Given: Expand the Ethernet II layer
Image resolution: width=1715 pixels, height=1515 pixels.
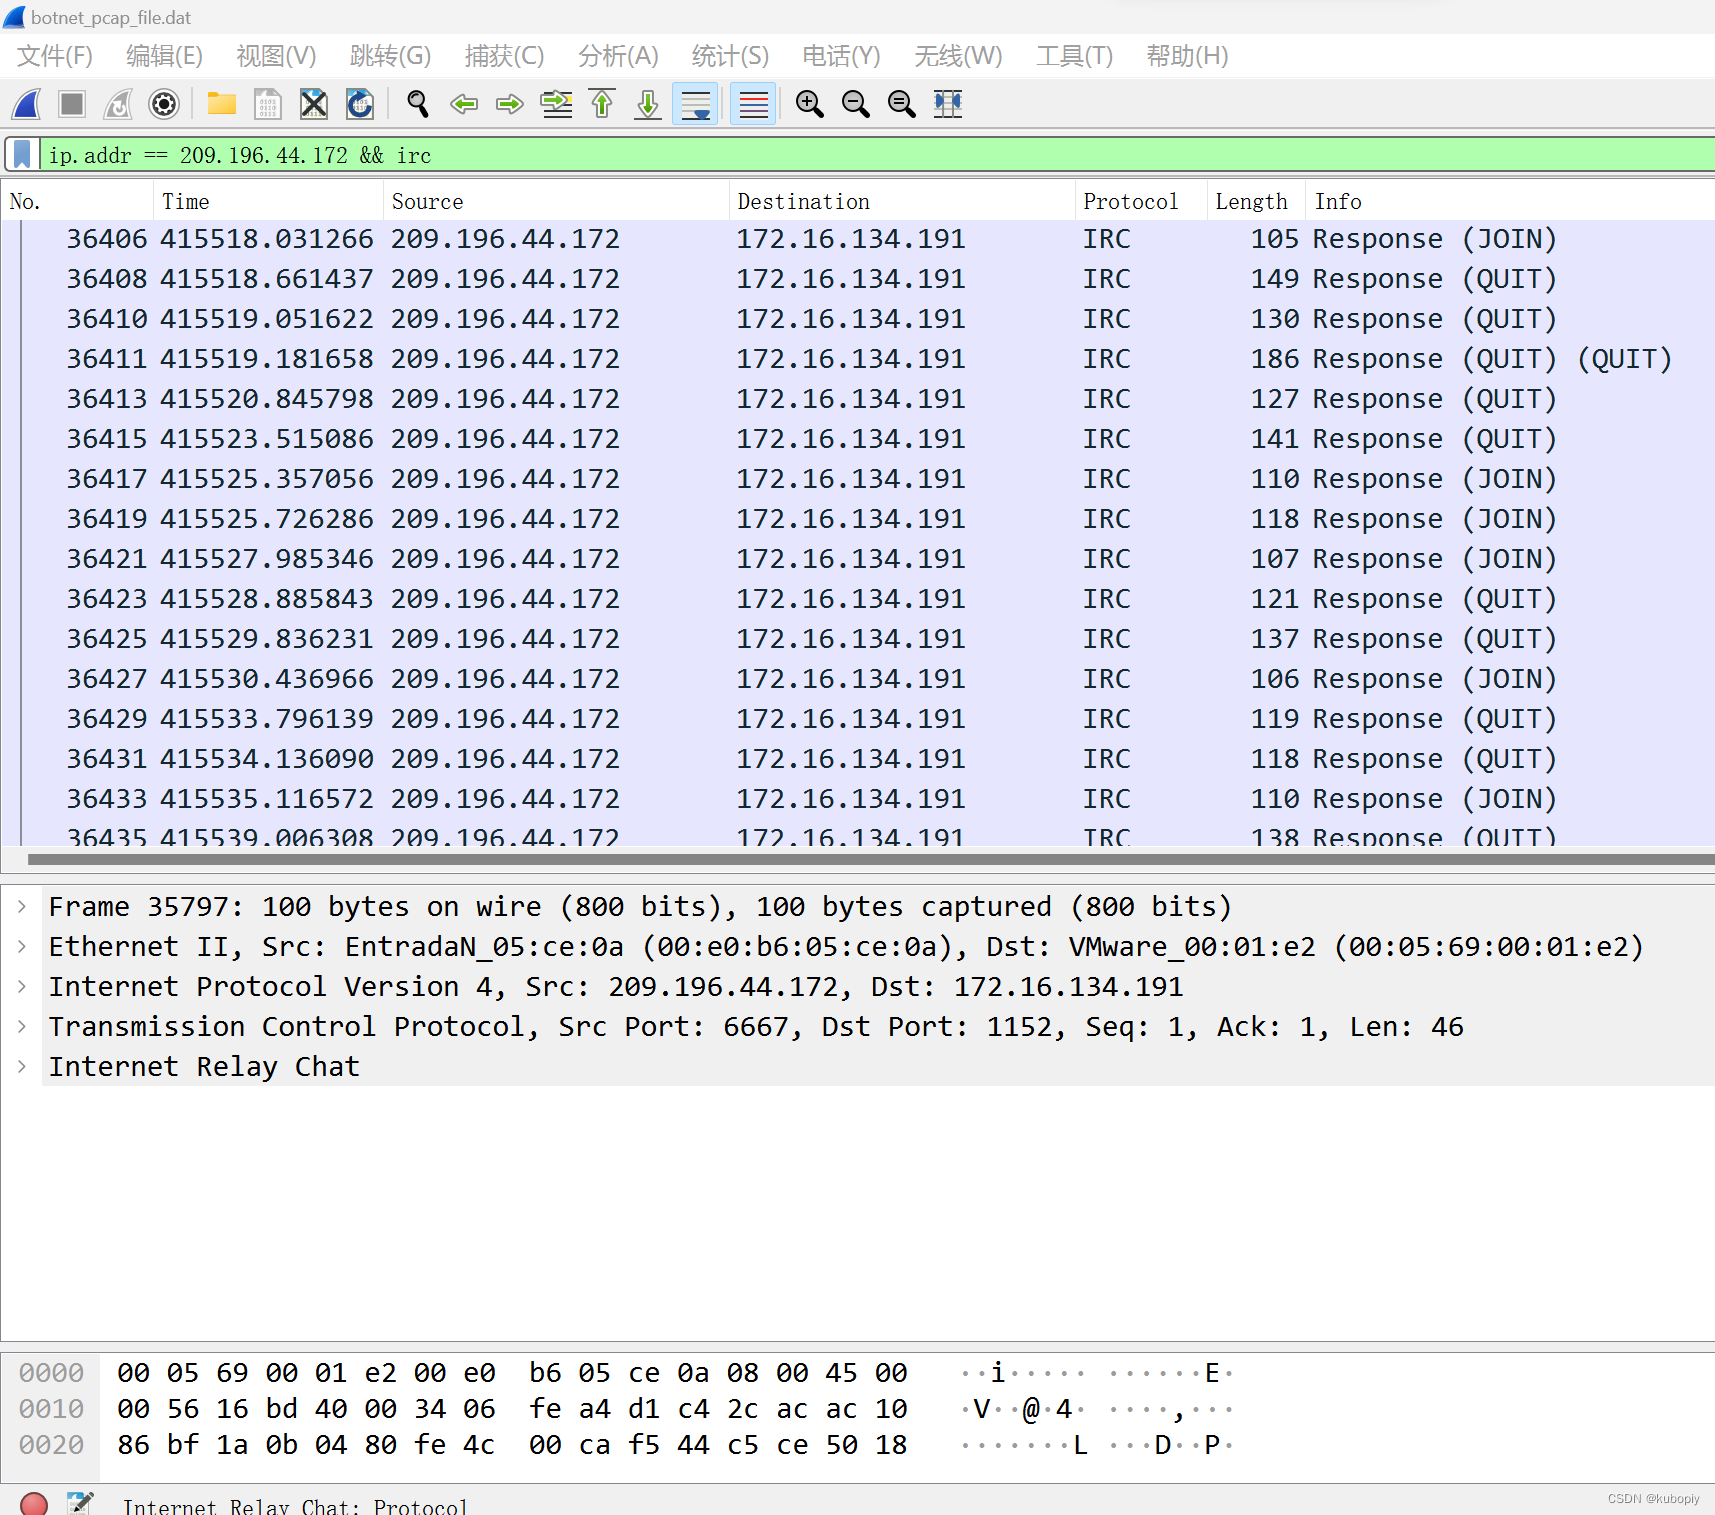Looking at the screenshot, I should pos(22,946).
